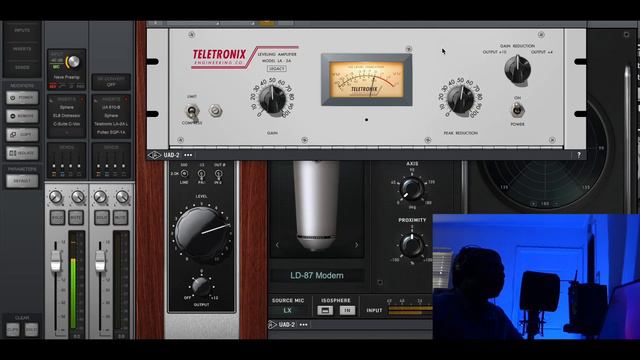
Task: Open first channel Sends panel
Action: 67,161
